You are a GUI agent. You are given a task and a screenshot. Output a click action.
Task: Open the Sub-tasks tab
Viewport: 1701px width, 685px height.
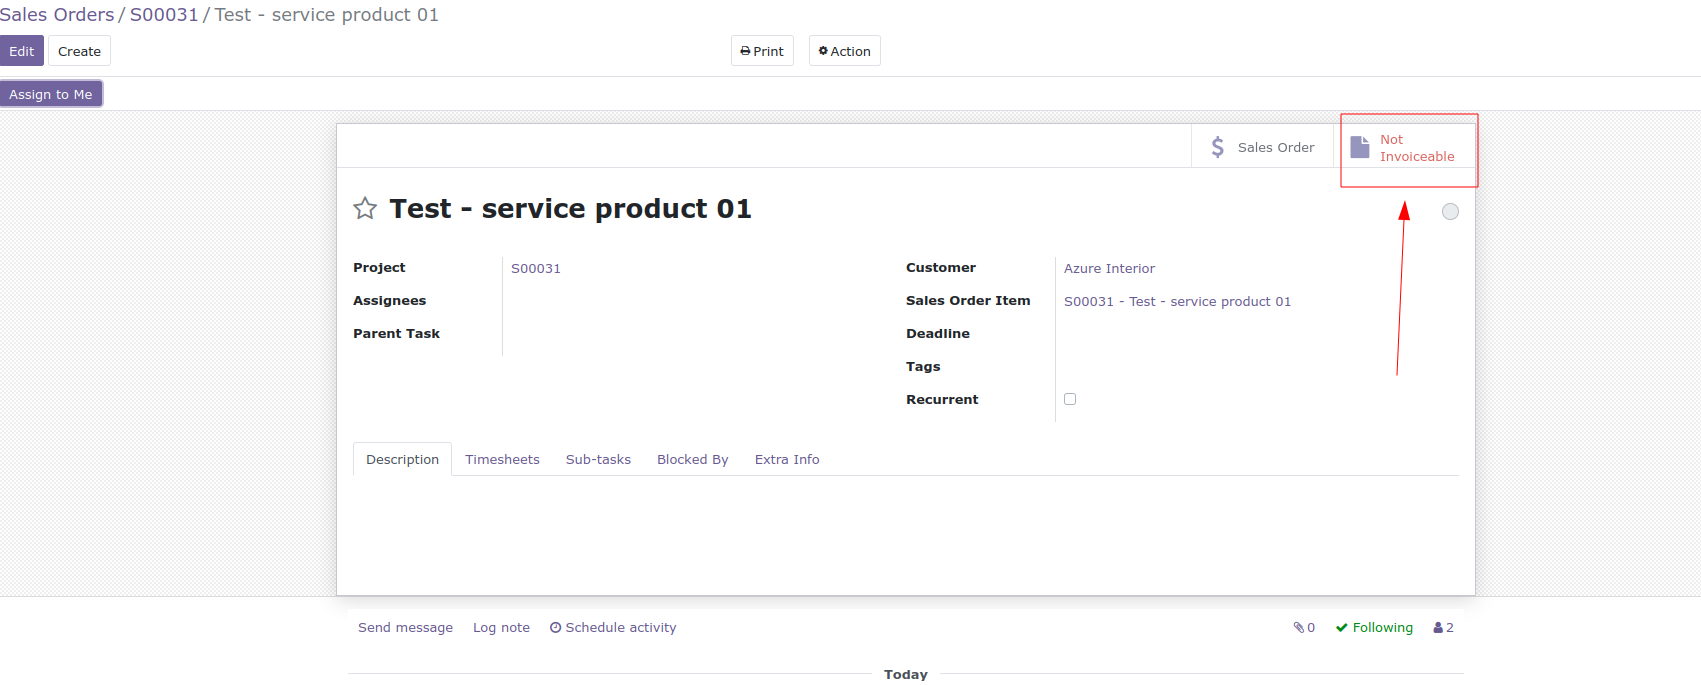tap(598, 459)
